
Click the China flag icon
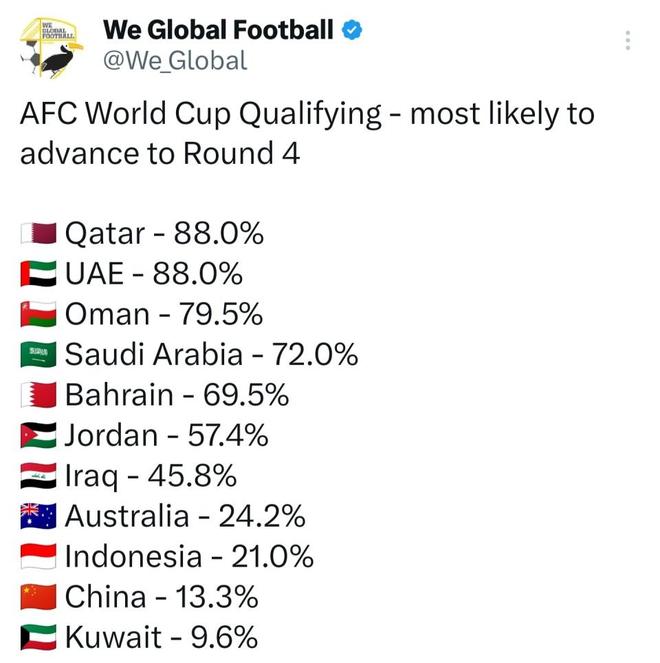click(x=40, y=598)
